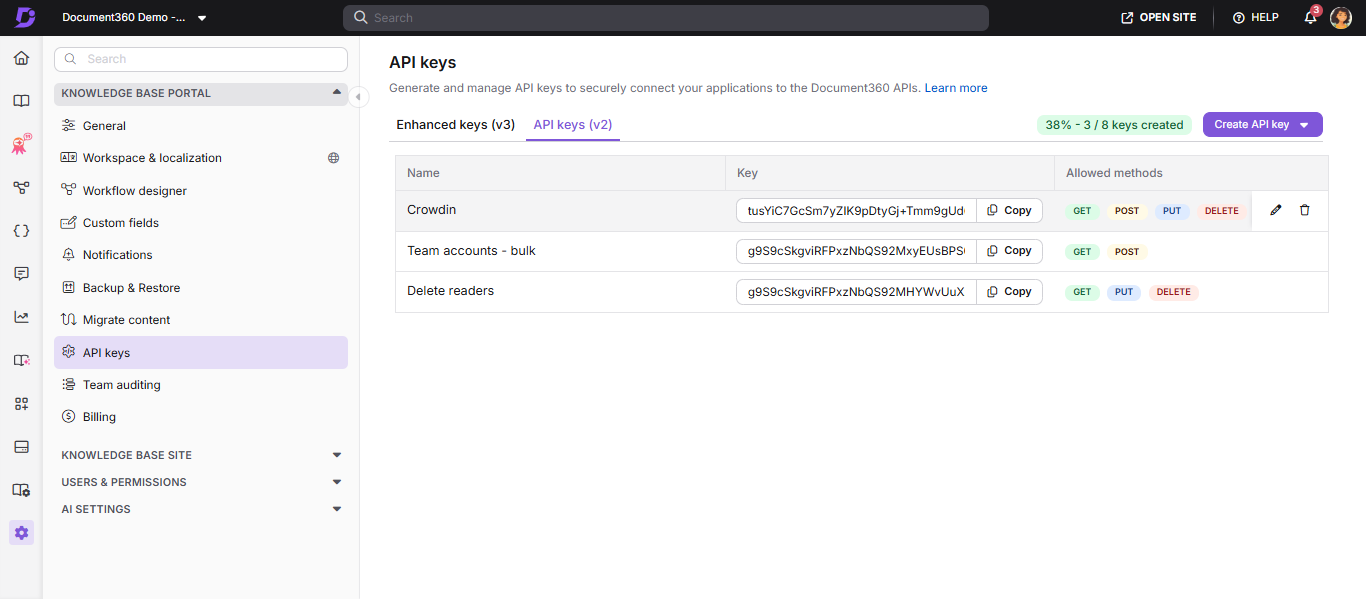This screenshot has height=599, width=1366.
Task: Open Backup & Restore
Action: click(201, 288)
